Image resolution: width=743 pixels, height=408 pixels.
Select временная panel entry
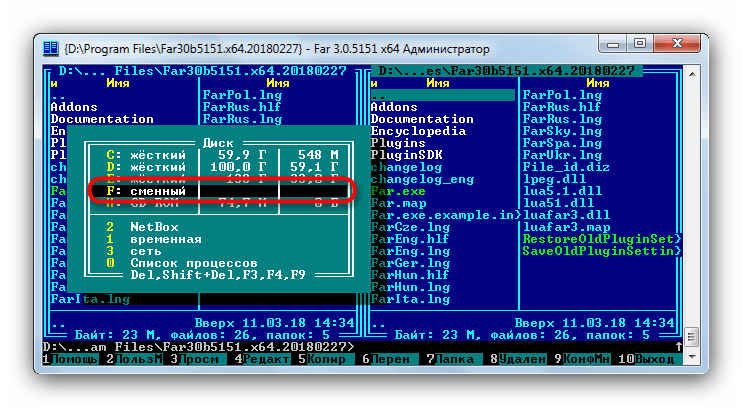154,239
